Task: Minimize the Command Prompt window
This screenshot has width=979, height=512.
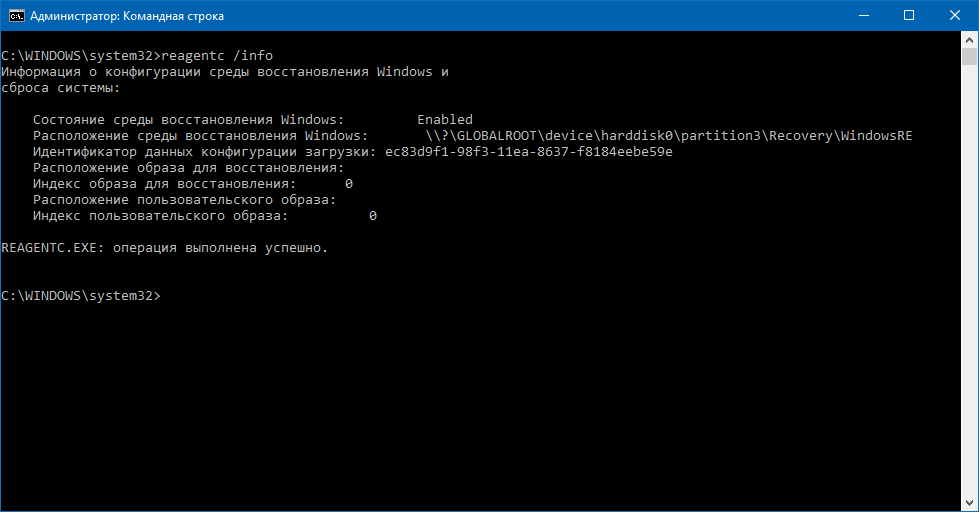Action: pos(864,15)
